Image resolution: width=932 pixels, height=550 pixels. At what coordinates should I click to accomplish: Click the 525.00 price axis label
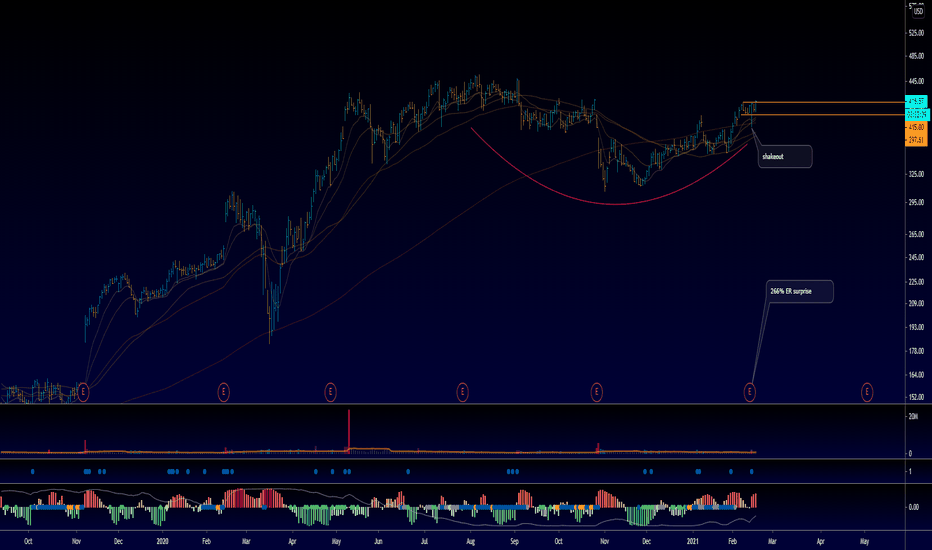tap(916, 33)
